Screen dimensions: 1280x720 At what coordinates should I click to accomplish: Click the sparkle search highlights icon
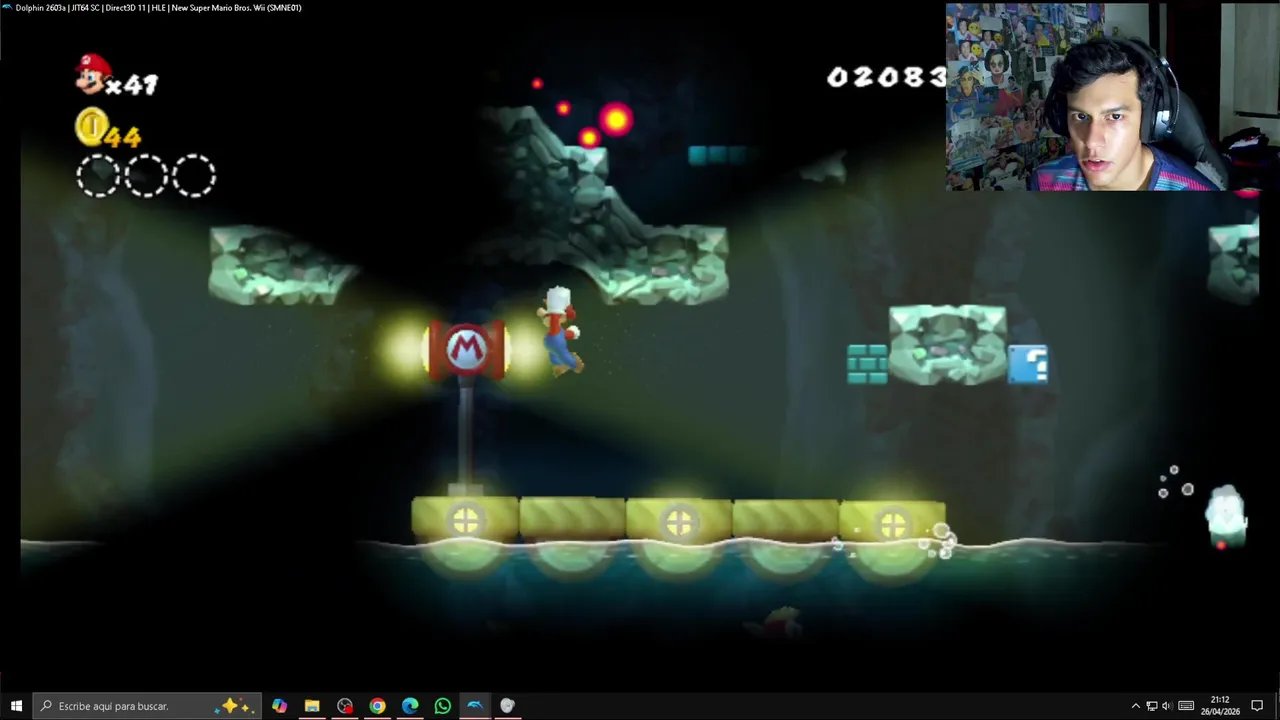point(236,706)
